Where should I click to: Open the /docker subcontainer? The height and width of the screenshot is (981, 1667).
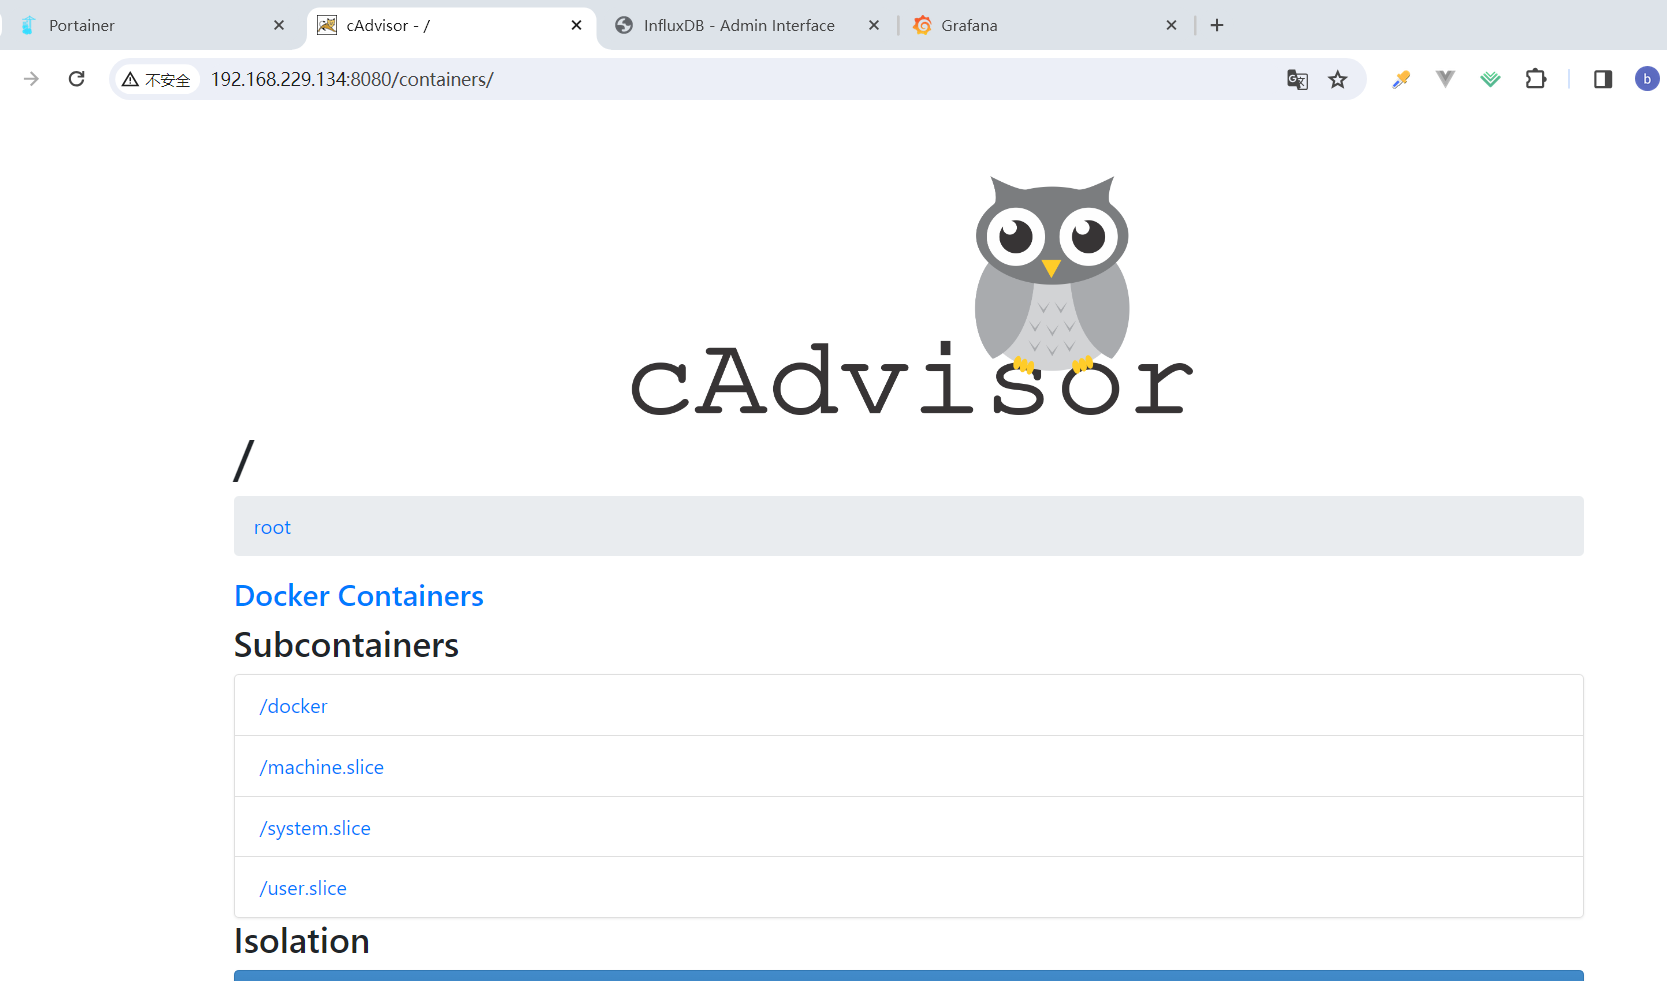(x=293, y=706)
